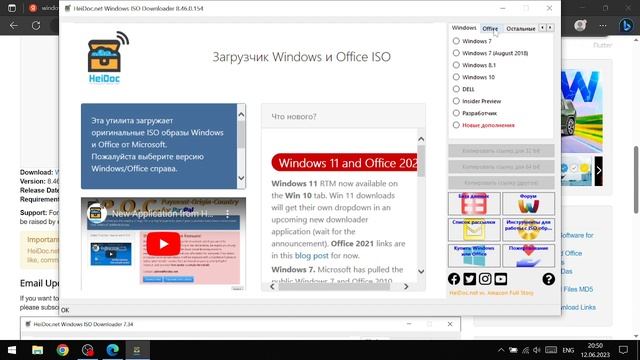Open the HeiDoc Instagram icon
Image resolution: width=640 pixels, height=360 pixels.
485,279
